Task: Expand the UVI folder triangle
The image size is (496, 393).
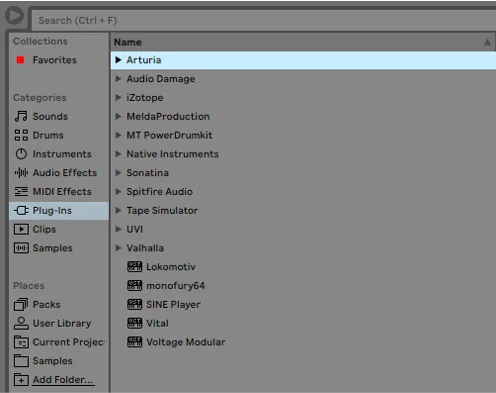Action: pos(118,229)
